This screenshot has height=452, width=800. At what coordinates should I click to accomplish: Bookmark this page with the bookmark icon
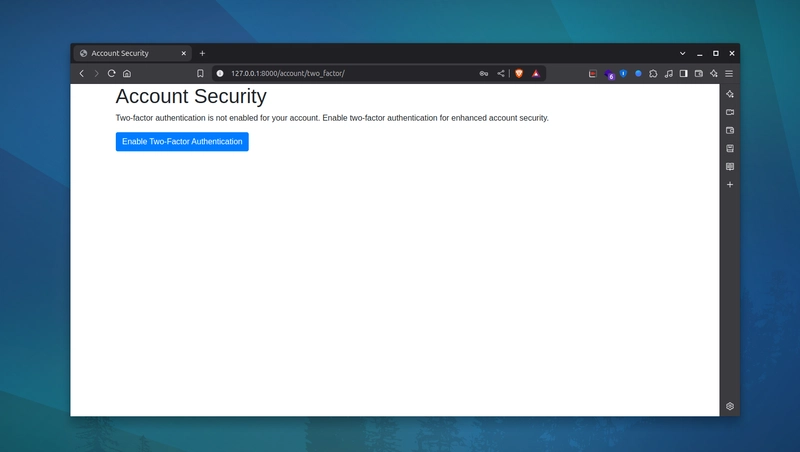(x=200, y=73)
